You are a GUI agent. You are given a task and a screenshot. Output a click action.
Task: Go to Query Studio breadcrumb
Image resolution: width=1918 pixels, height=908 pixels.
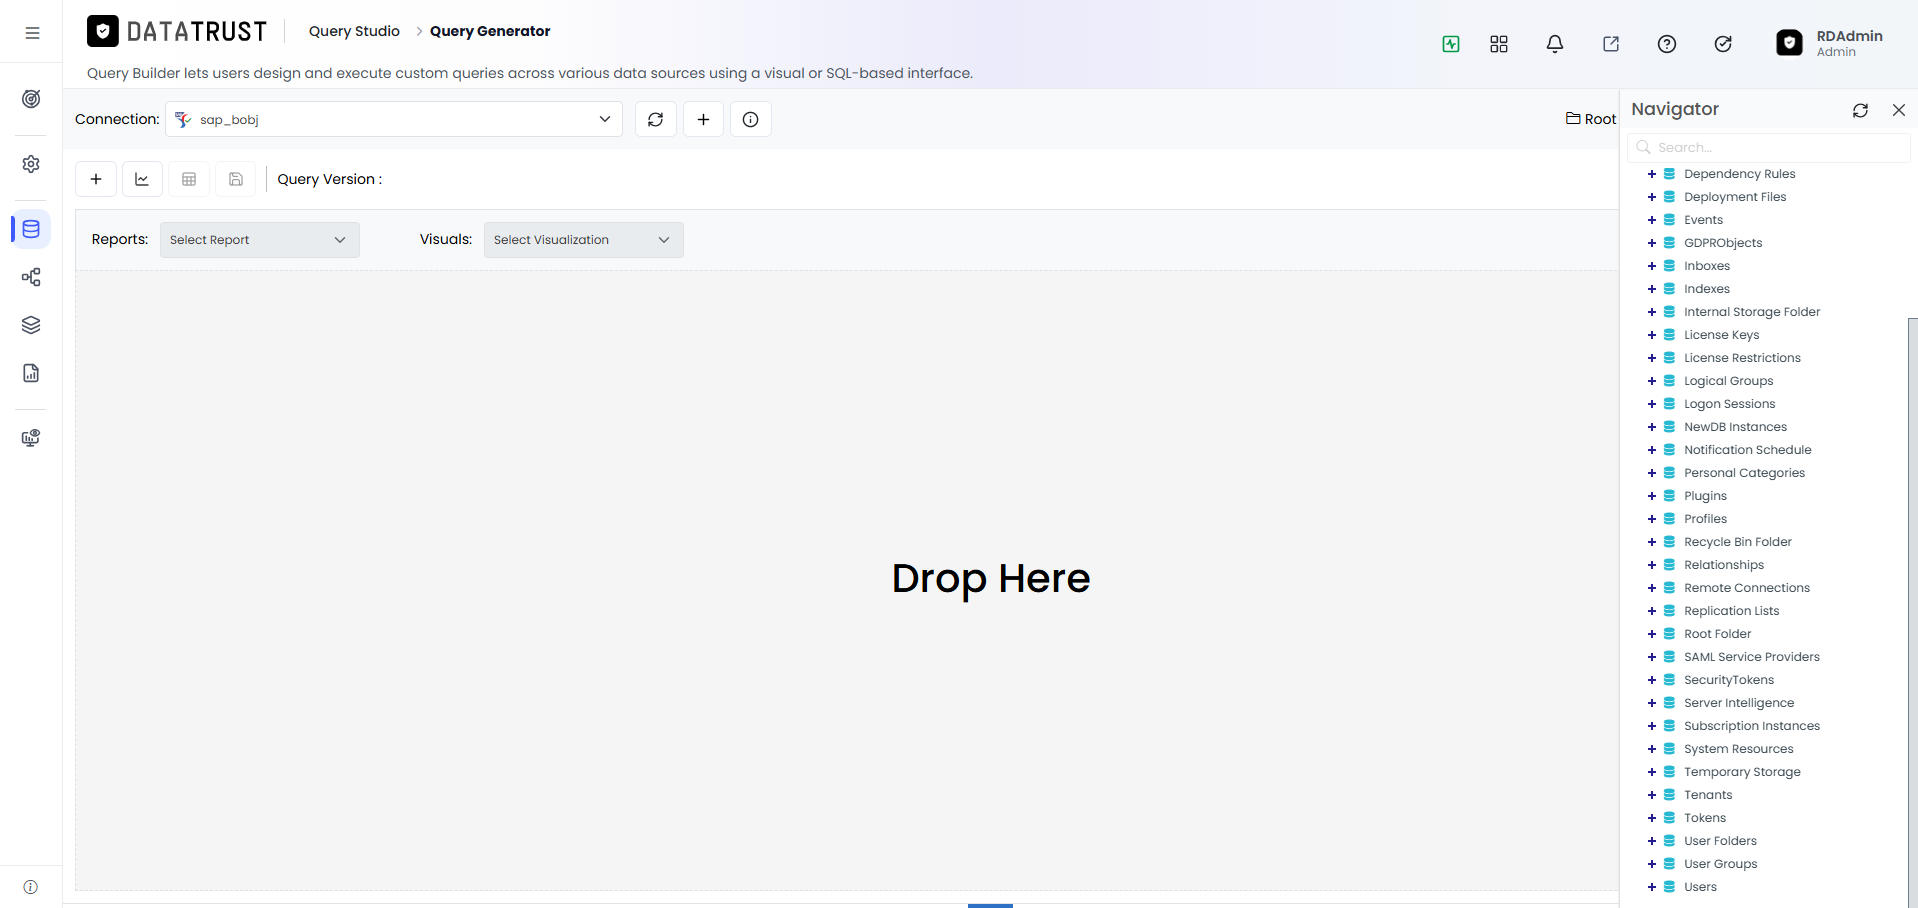point(354,31)
